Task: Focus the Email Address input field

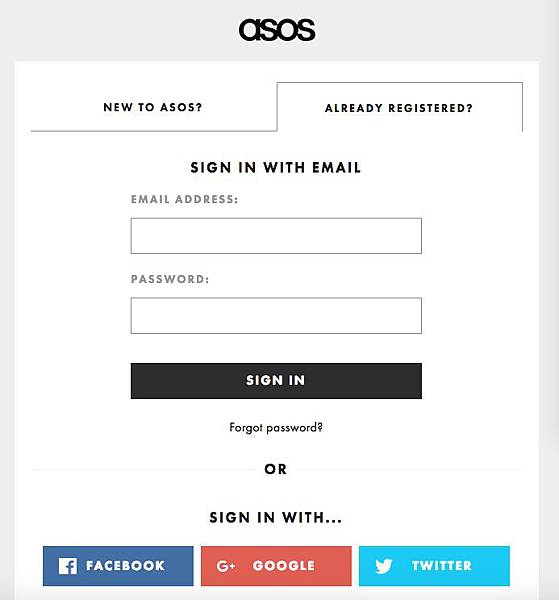Action: (276, 236)
